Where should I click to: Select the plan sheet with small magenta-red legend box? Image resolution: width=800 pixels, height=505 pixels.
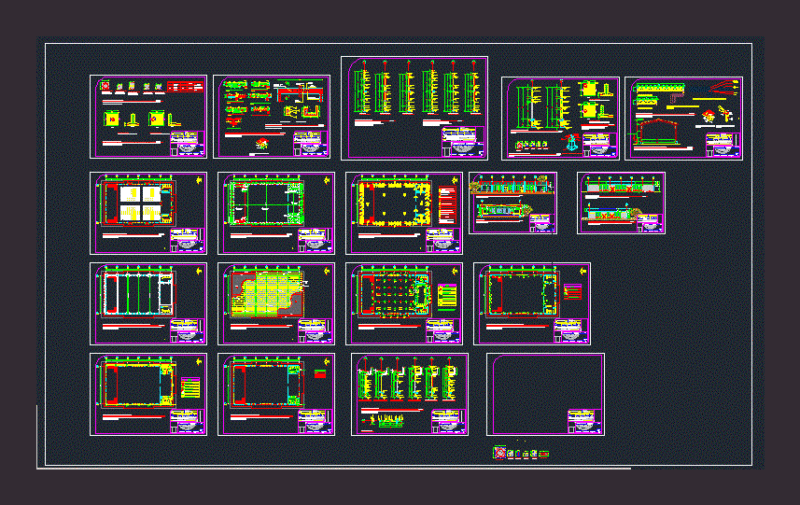tap(532, 304)
